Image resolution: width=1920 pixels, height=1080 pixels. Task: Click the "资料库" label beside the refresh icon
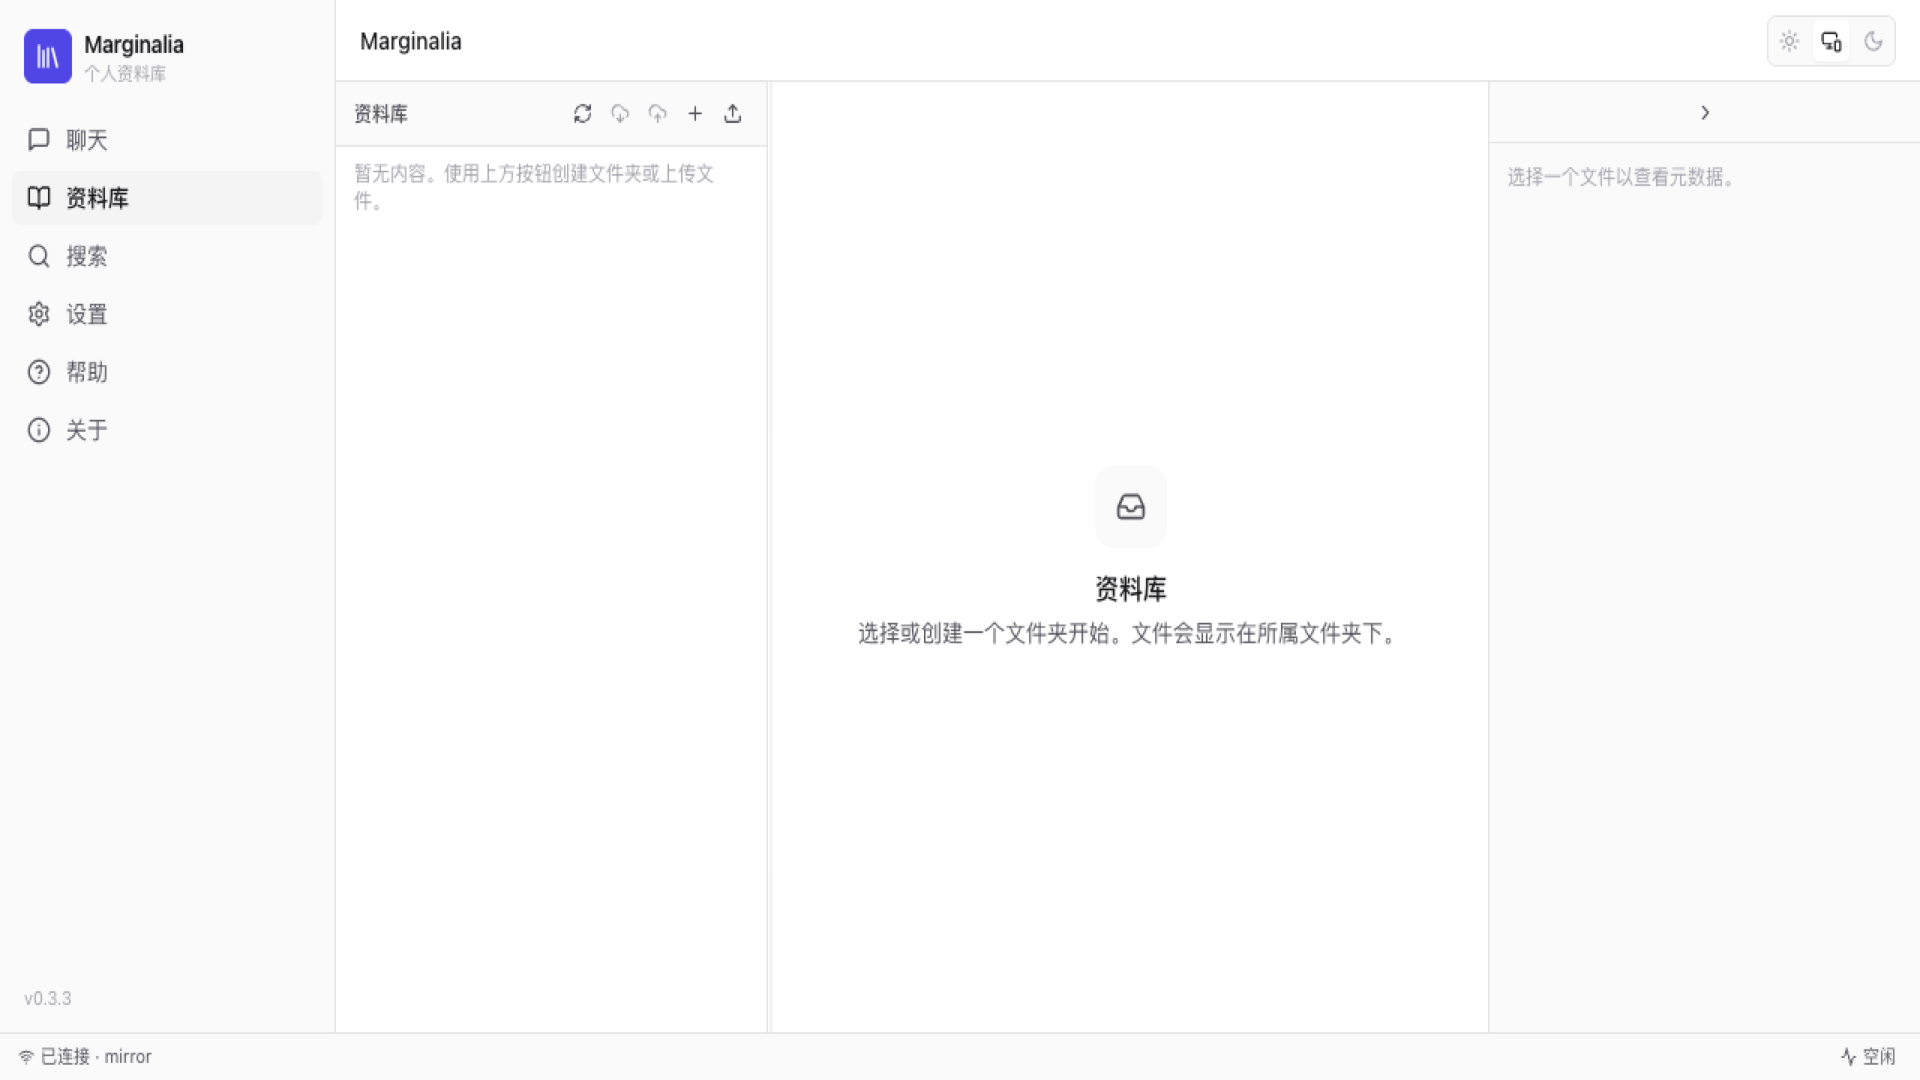(x=381, y=114)
